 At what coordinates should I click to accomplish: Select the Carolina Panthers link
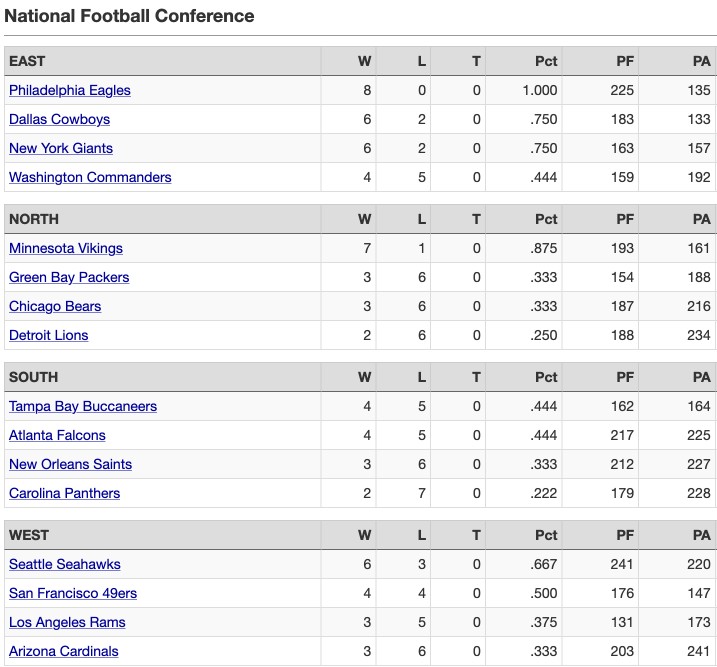(64, 493)
